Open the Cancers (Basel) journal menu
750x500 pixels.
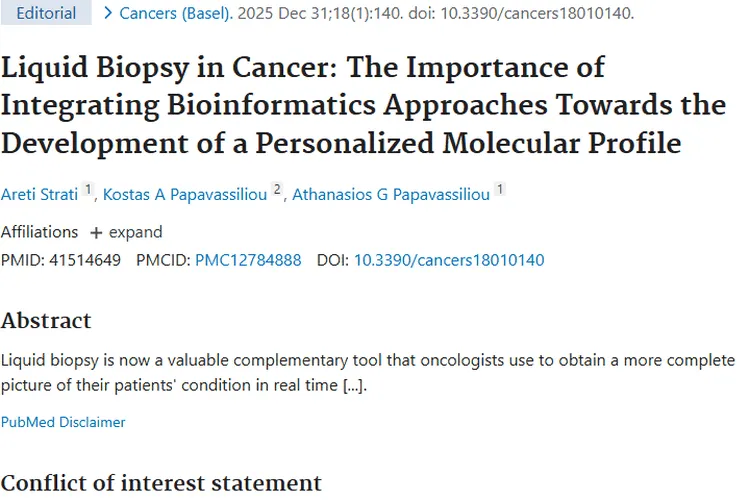click(x=175, y=13)
